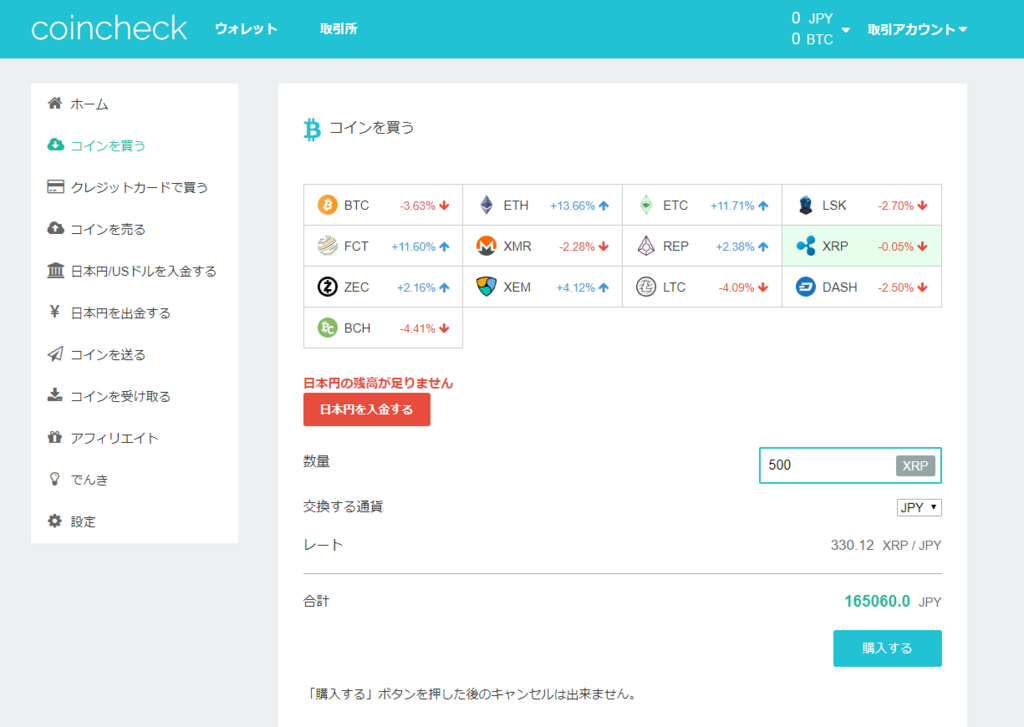
Task: Click the credit card icon in sidebar
Action: [x=56, y=187]
